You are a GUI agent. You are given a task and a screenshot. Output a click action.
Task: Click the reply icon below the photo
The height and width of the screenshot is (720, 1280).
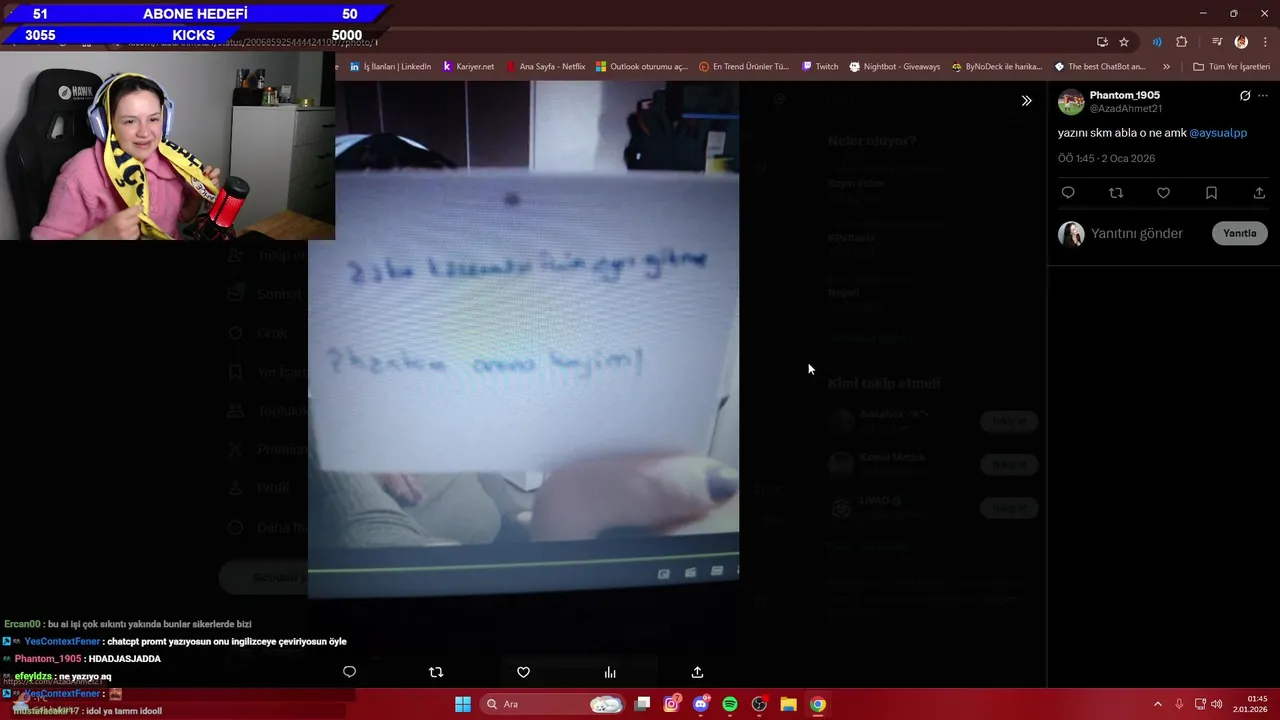point(349,672)
